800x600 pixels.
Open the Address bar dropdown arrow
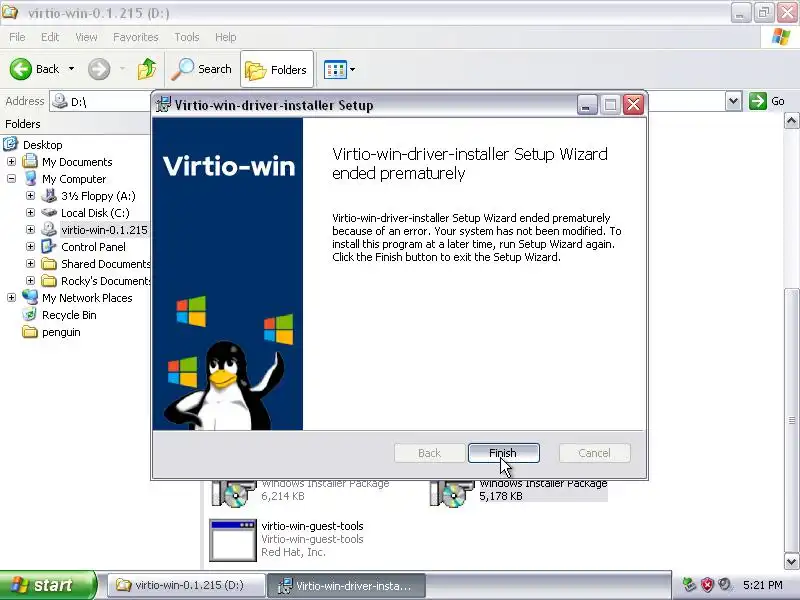point(733,101)
